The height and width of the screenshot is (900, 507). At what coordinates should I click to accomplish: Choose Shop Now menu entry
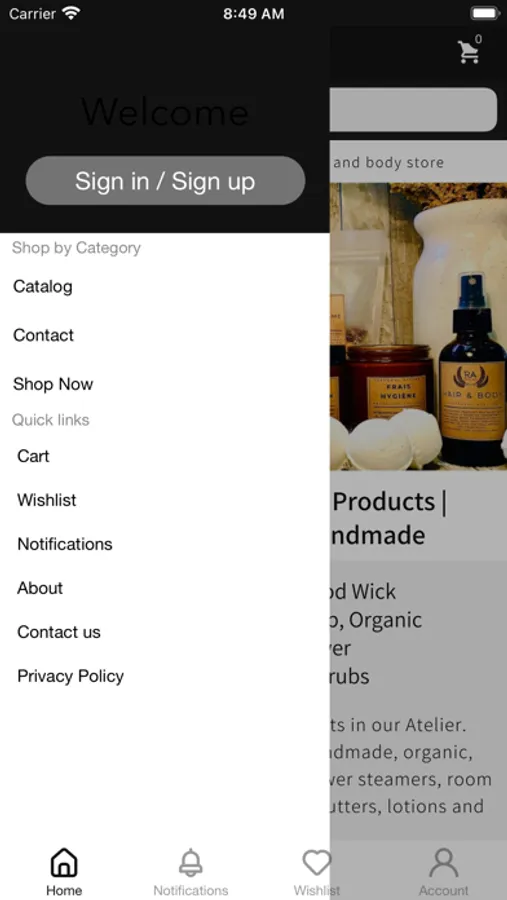point(53,384)
